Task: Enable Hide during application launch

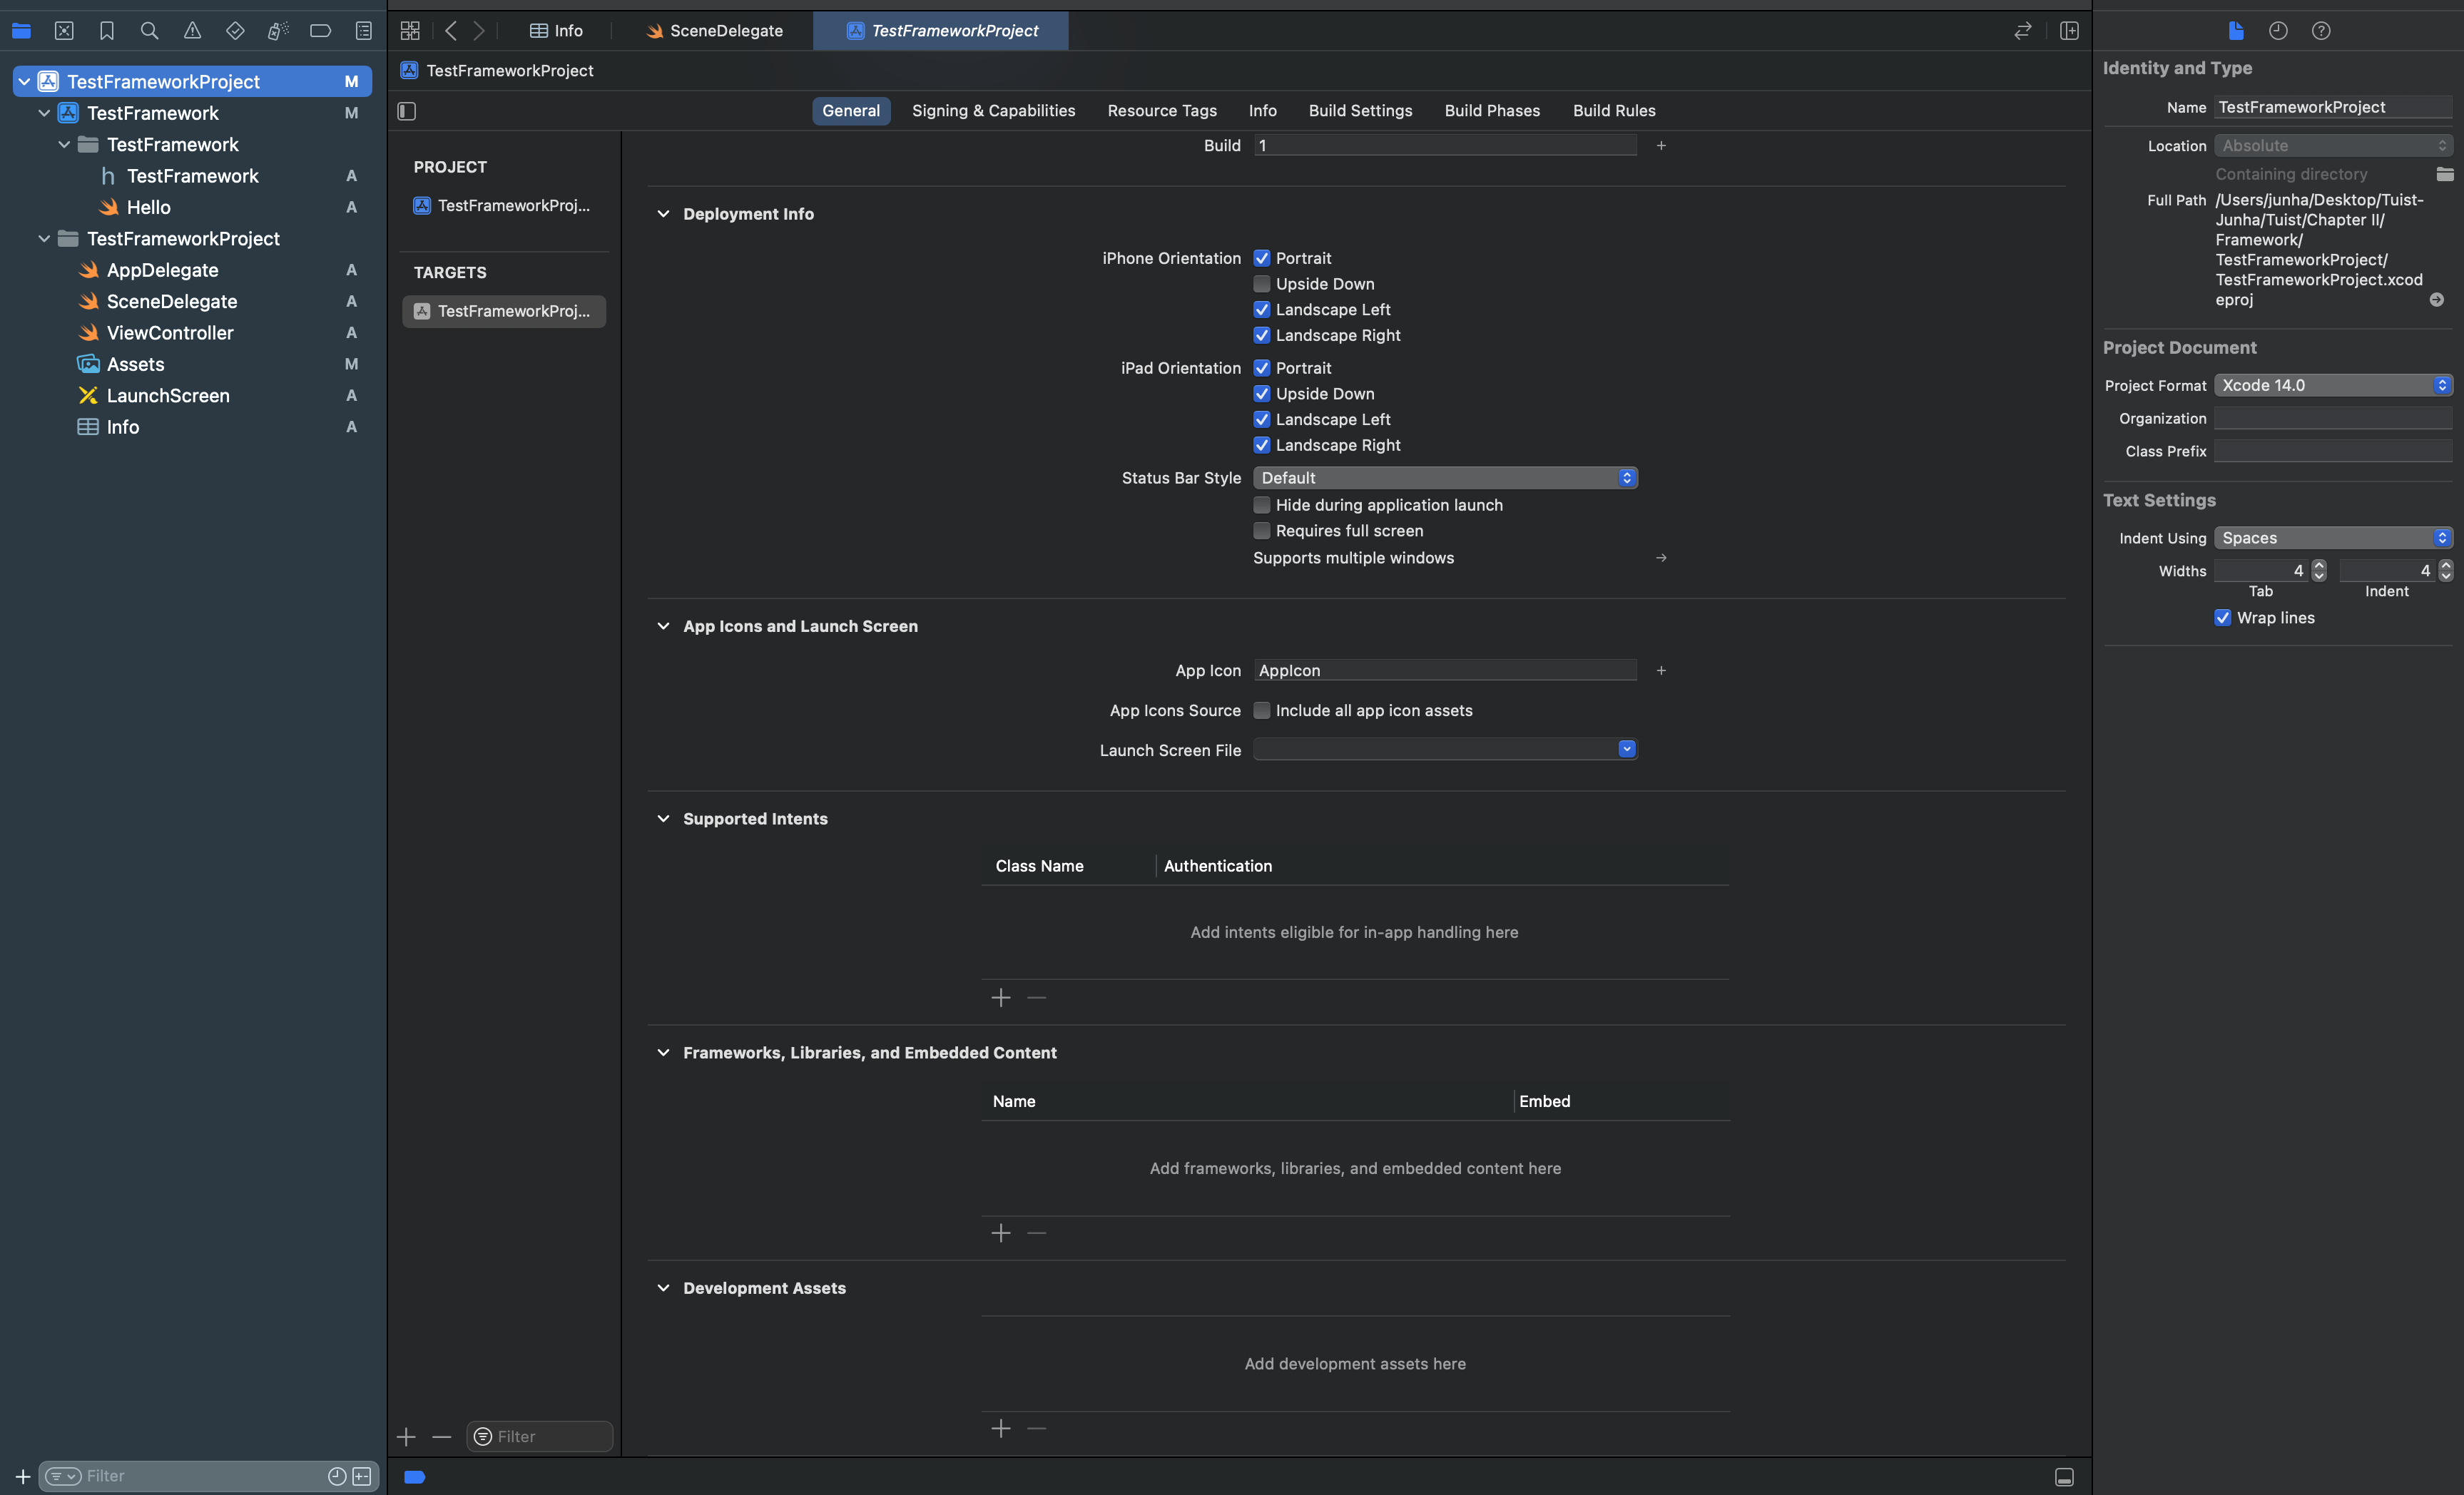Action: coord(1262,505)
